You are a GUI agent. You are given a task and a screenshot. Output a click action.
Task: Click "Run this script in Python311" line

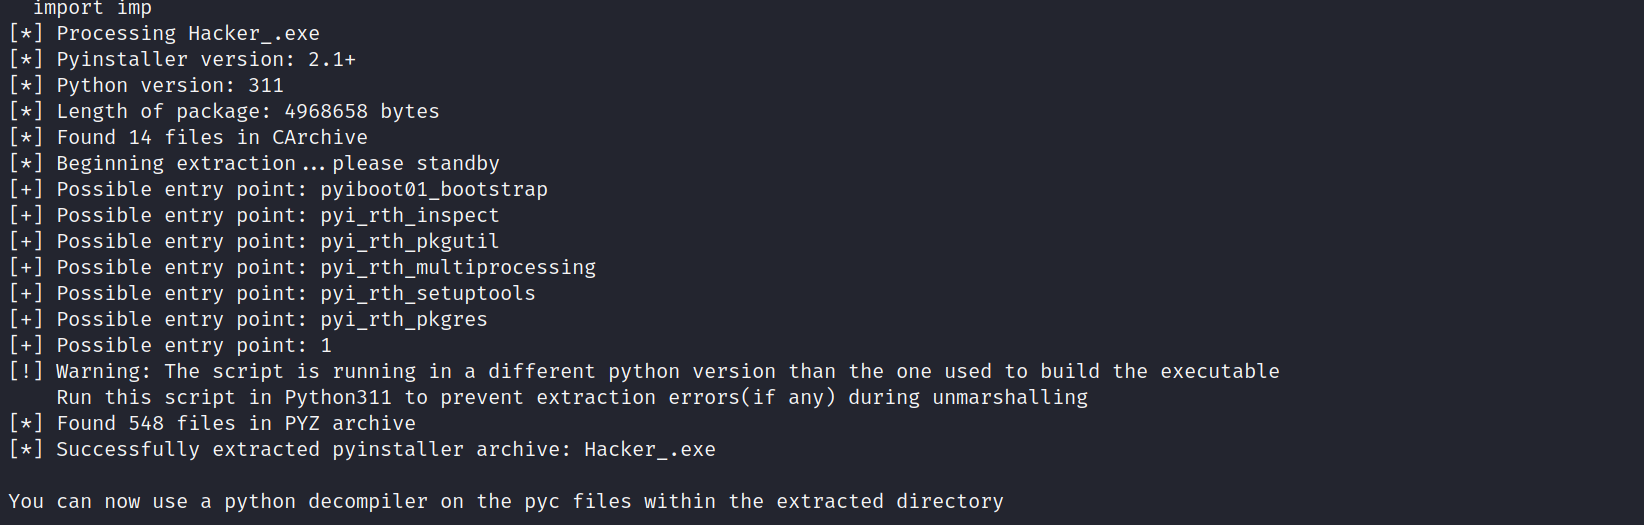coord(572,398)
